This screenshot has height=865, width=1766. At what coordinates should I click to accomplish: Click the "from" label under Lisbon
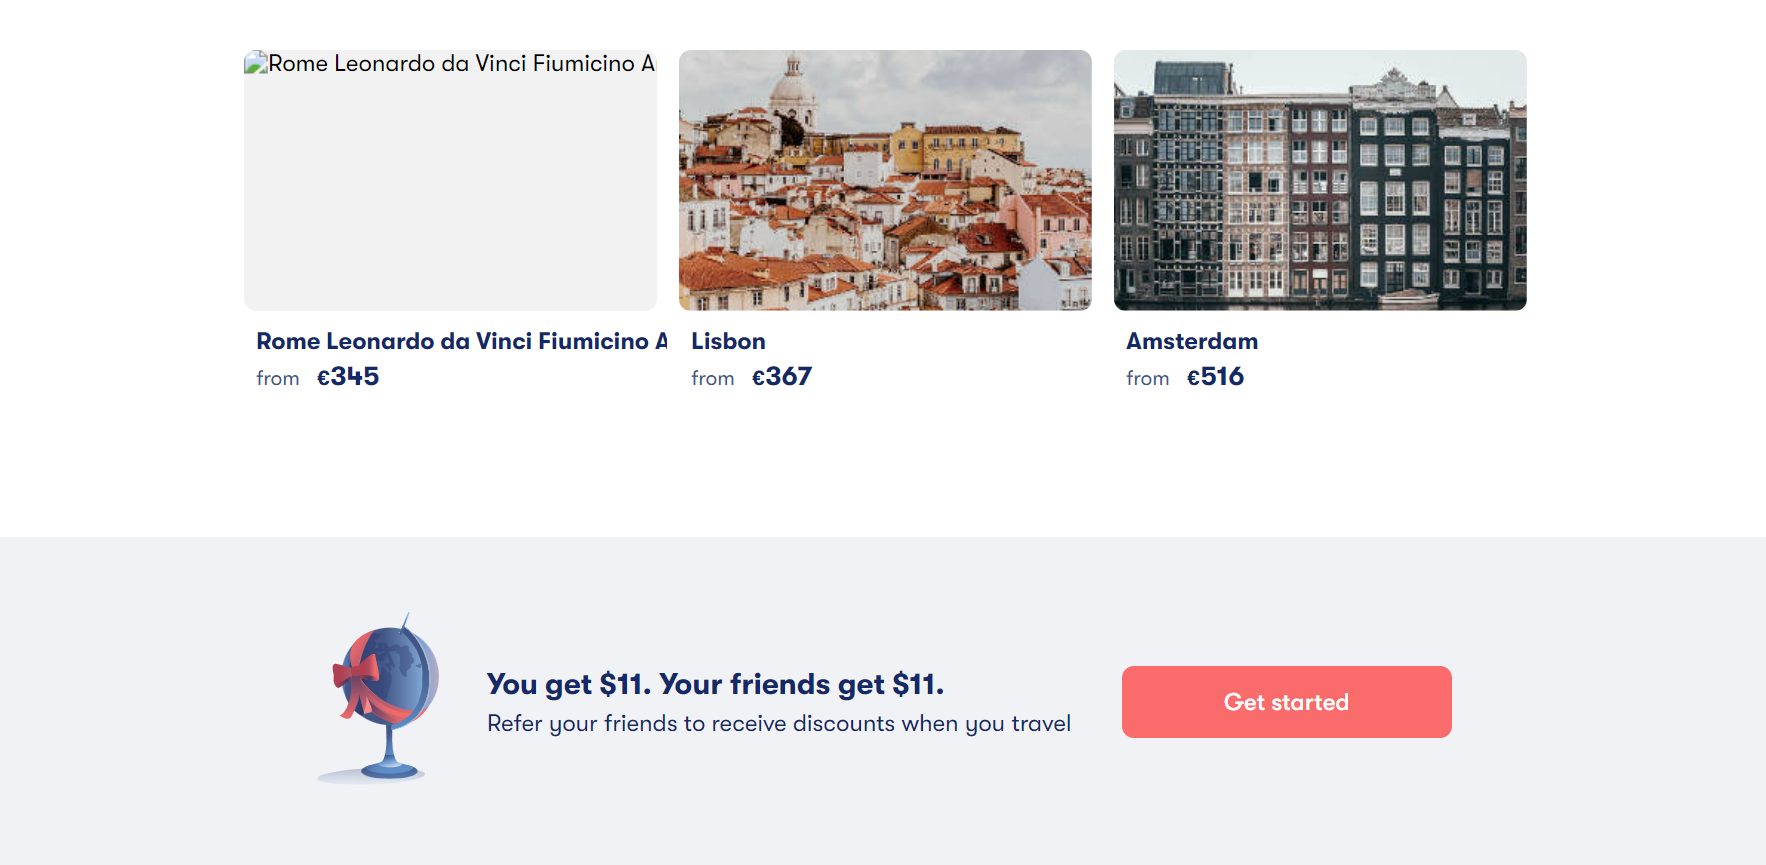click(x=713, y=379)
